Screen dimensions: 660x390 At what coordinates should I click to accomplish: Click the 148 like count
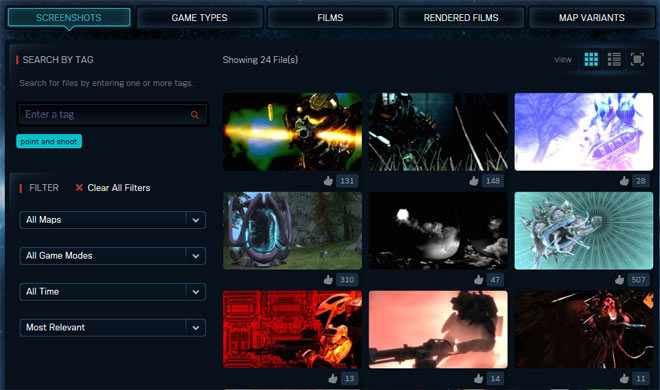tap(492, 181)
